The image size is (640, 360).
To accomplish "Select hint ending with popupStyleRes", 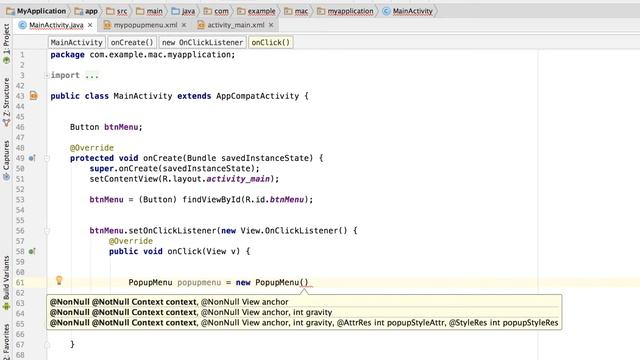I will (304, 323).
